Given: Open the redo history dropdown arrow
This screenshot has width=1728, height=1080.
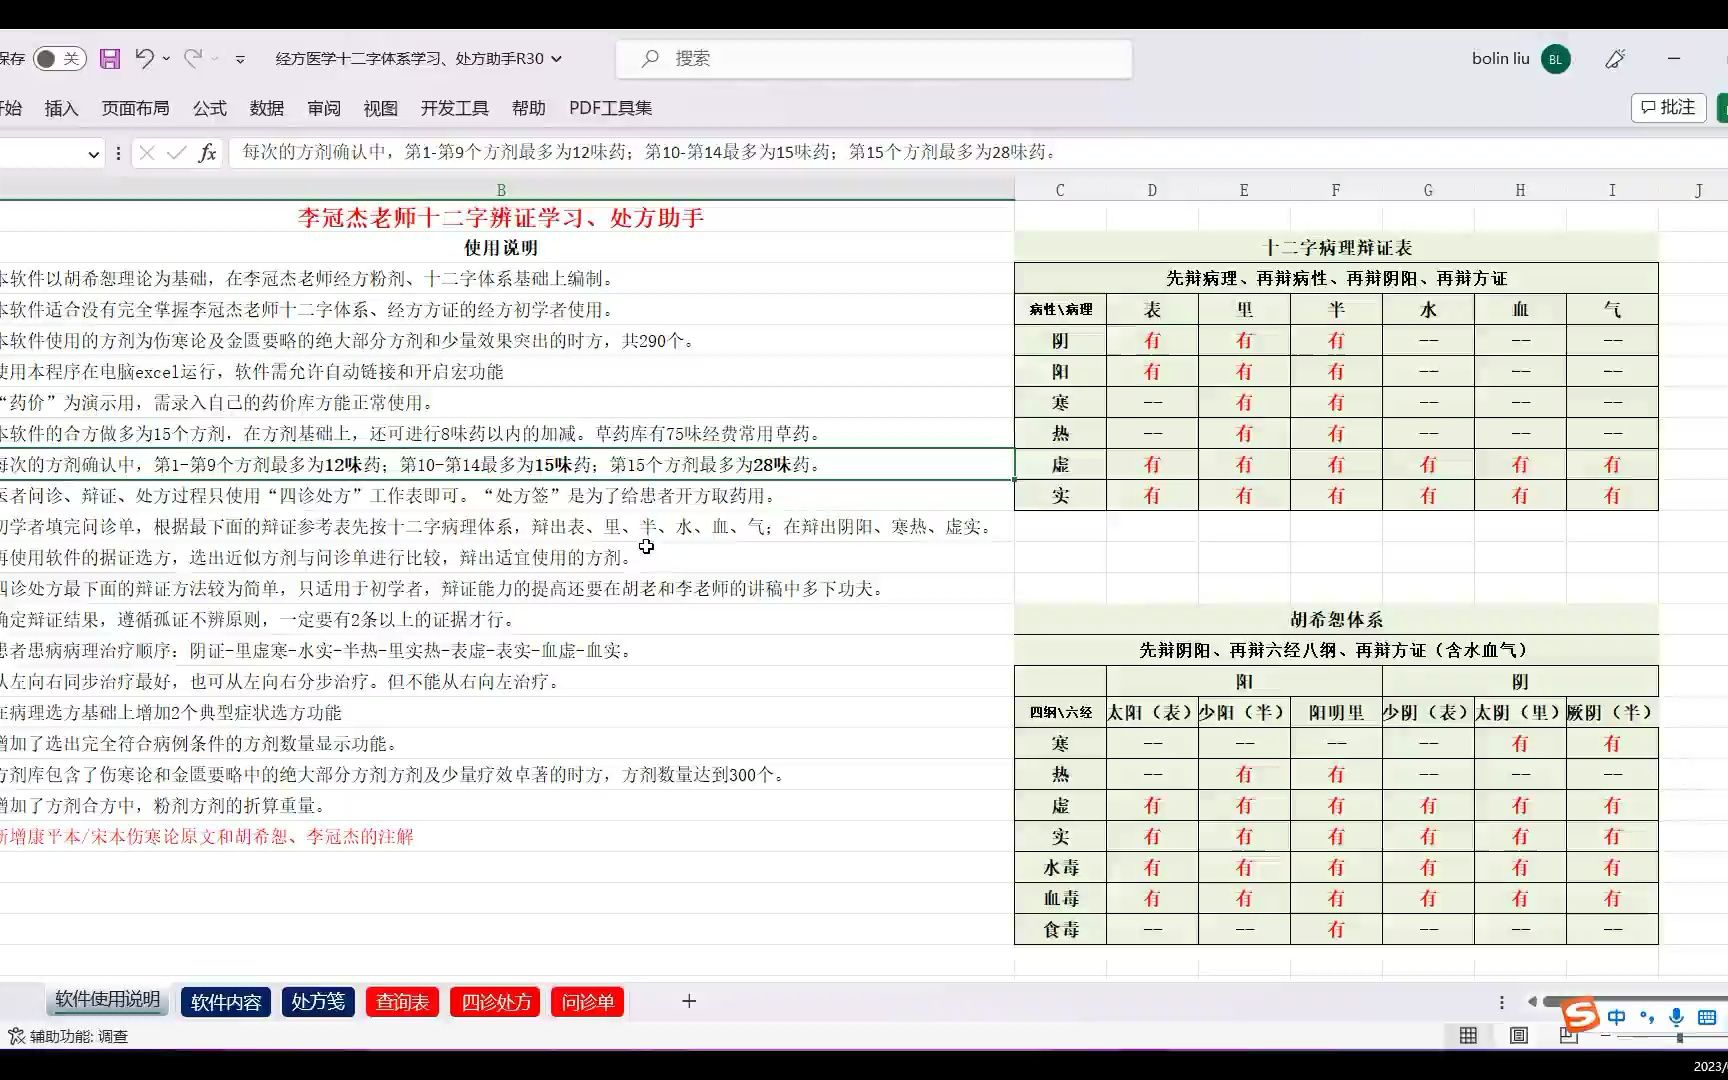Looking at the screenshot, I should [x=215, y=59].
